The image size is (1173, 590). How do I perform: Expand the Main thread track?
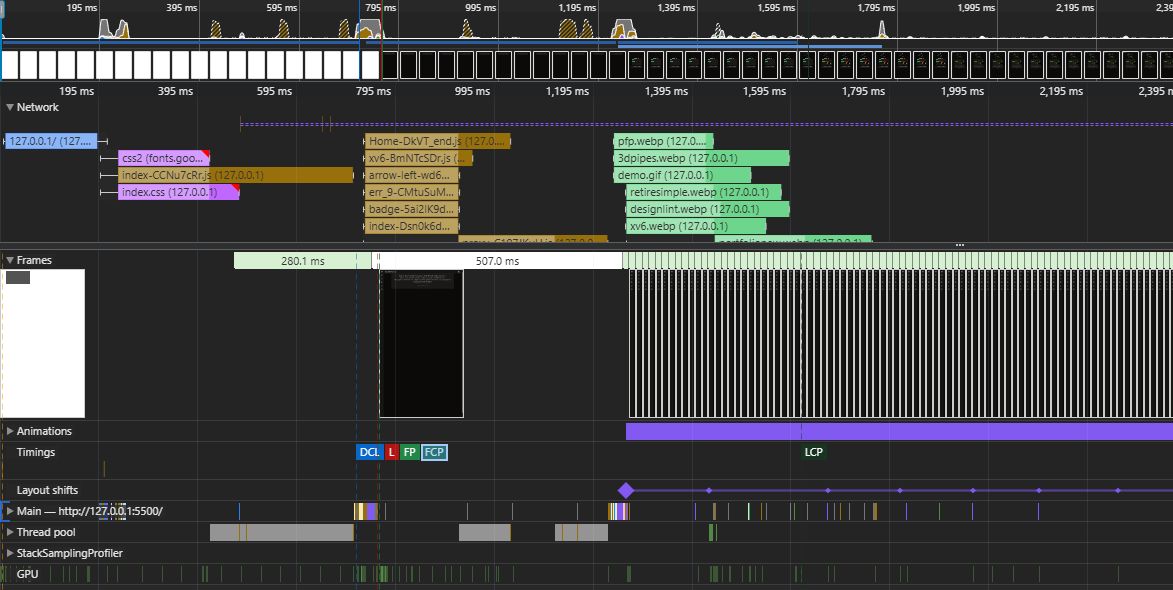(x=10, y=511)
